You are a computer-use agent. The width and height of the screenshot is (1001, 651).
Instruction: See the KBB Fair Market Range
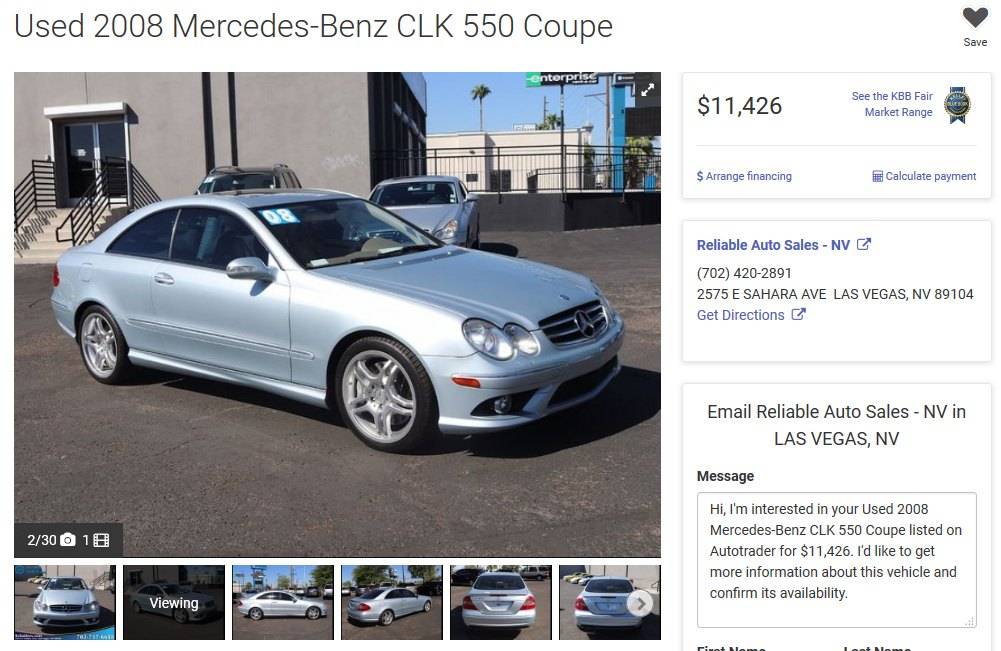pyautogui.click(x=892, y=104)
